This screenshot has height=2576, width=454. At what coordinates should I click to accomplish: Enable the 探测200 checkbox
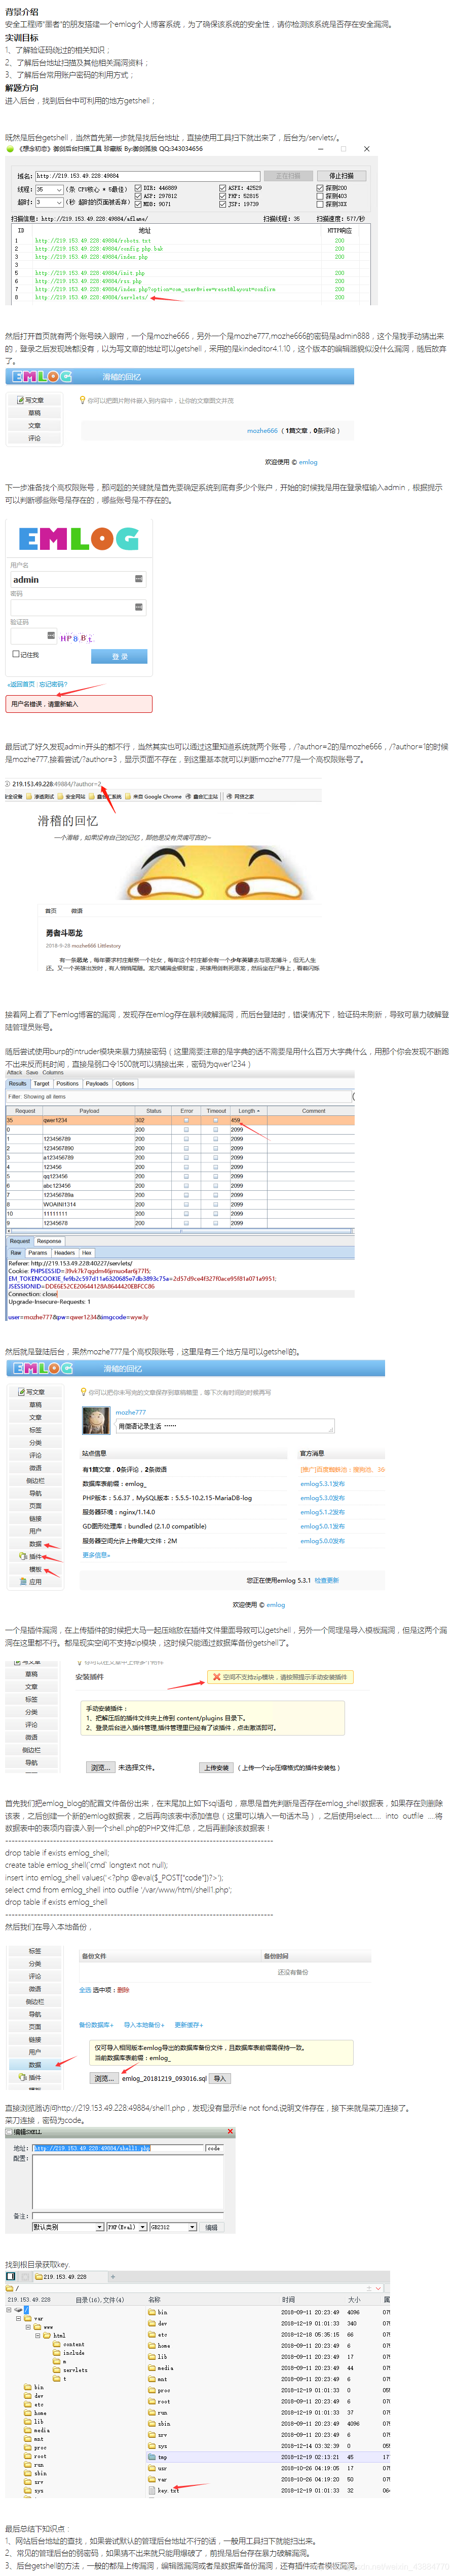[320, 187]
